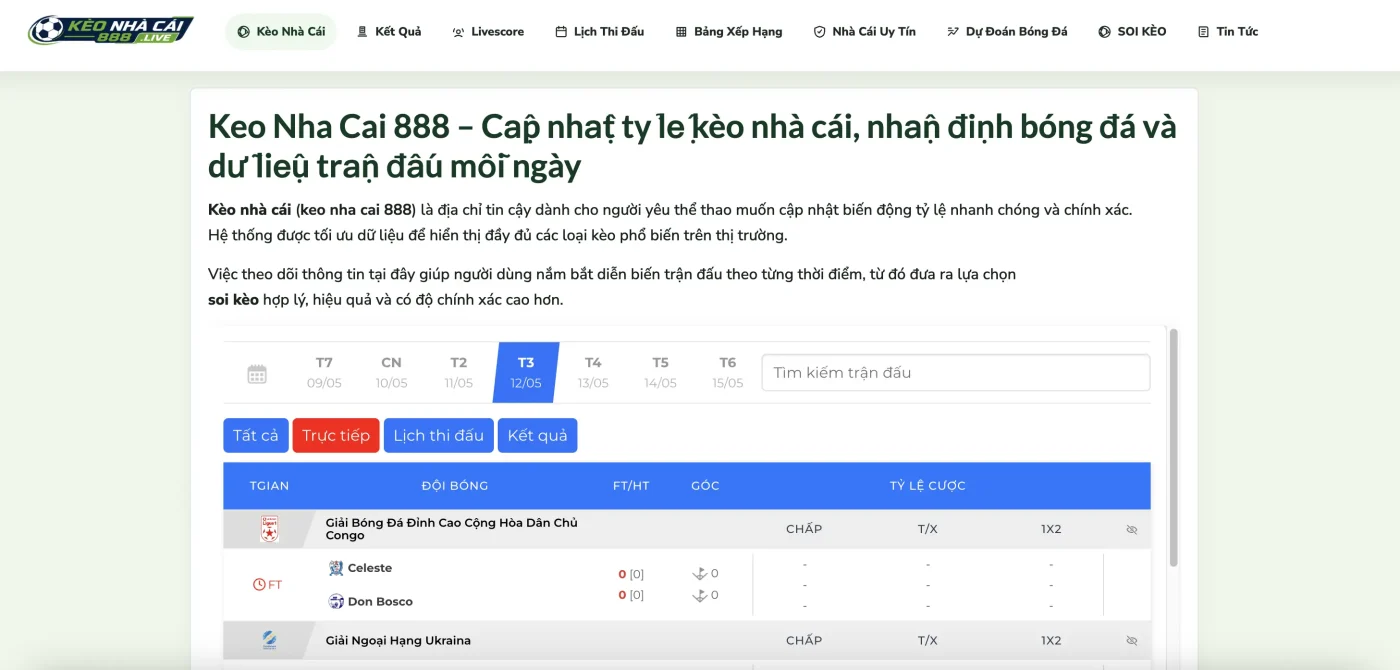Click 1X2 label in the Ukraina league row
This screenshot has width=1400, height=670.
coord(1051,640)
